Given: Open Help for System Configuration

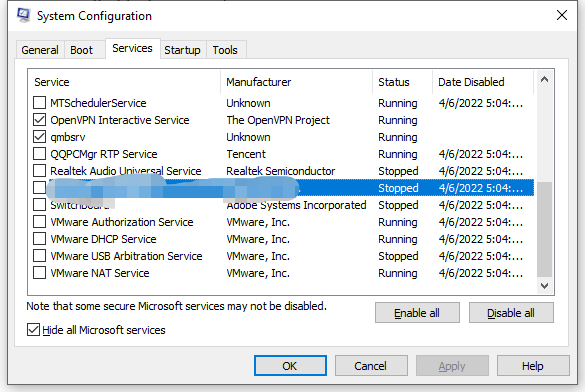Looking at the screenshot, I should (x=533, y=366).
